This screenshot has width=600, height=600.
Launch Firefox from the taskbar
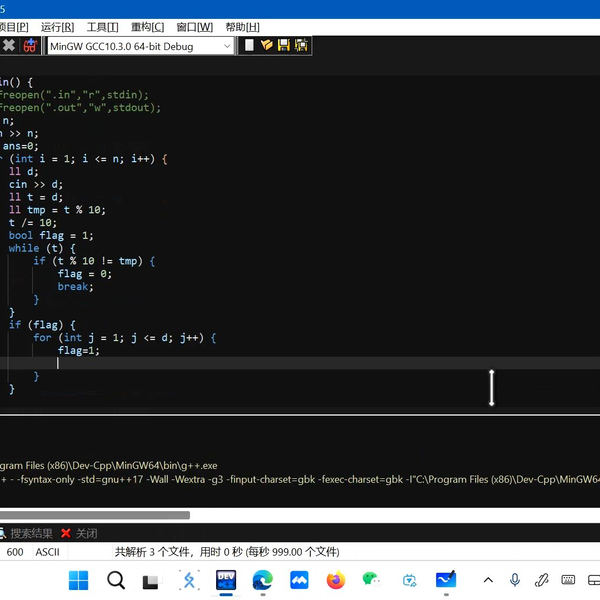click(335, 580)
